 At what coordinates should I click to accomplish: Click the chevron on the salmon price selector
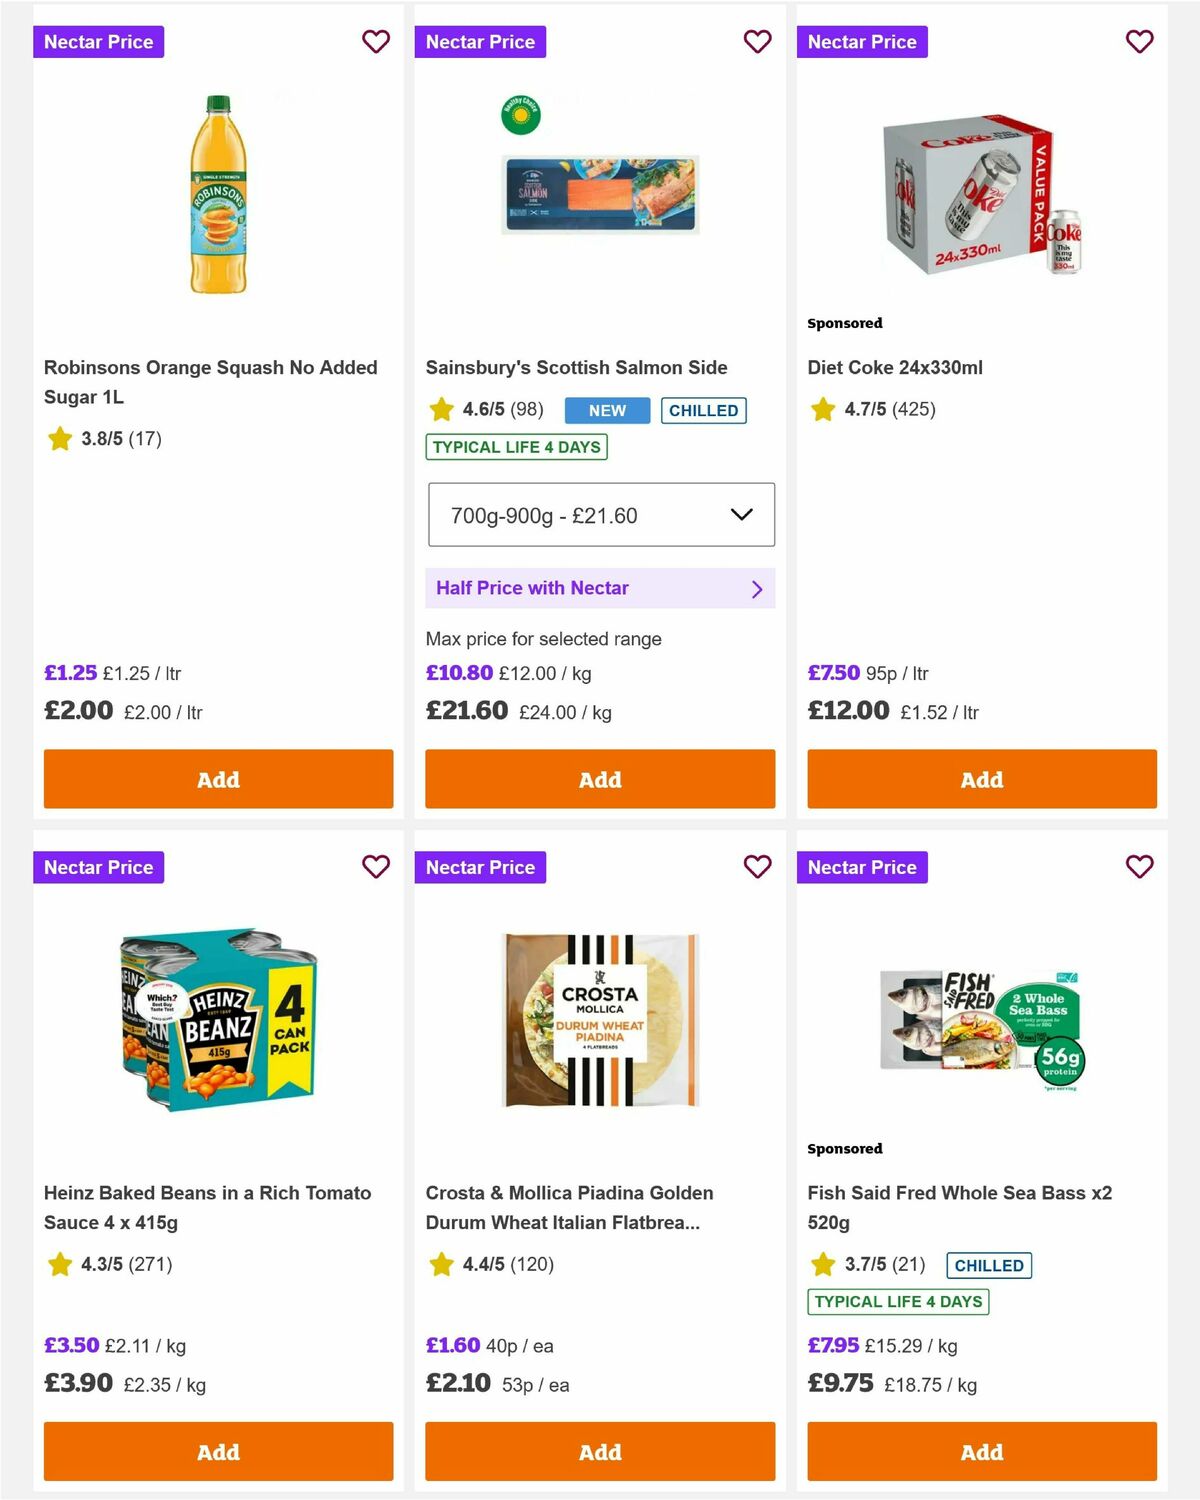tap(741, 514)
